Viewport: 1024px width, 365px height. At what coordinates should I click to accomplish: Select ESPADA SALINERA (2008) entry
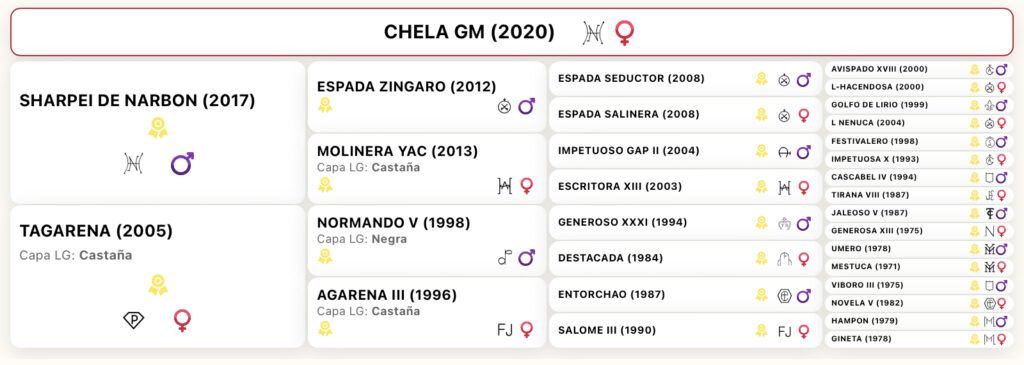point(685,115)
